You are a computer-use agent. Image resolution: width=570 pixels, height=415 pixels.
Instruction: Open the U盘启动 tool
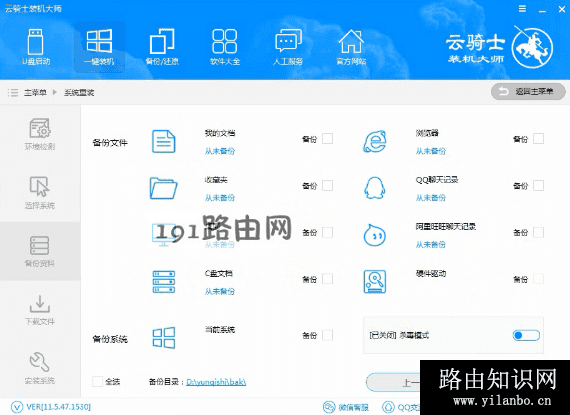(36, 47)
